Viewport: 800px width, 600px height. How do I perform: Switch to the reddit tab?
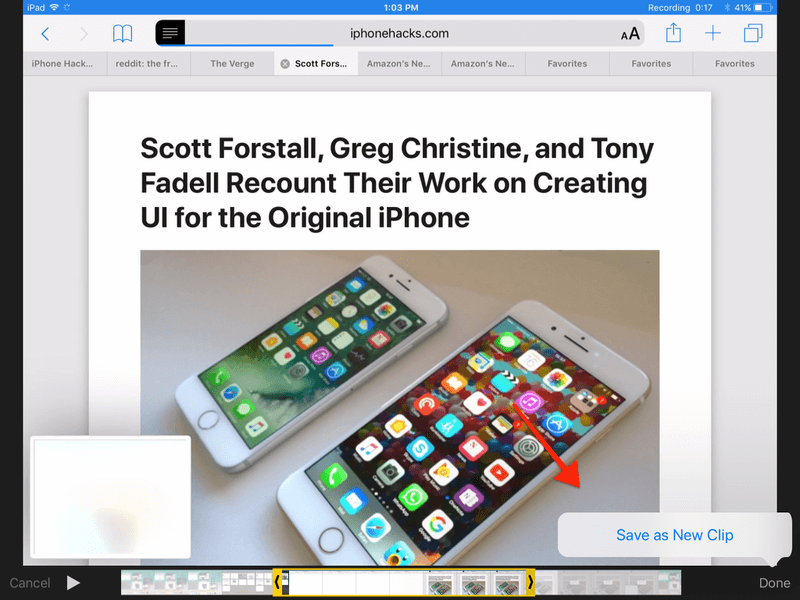[148, 64]
